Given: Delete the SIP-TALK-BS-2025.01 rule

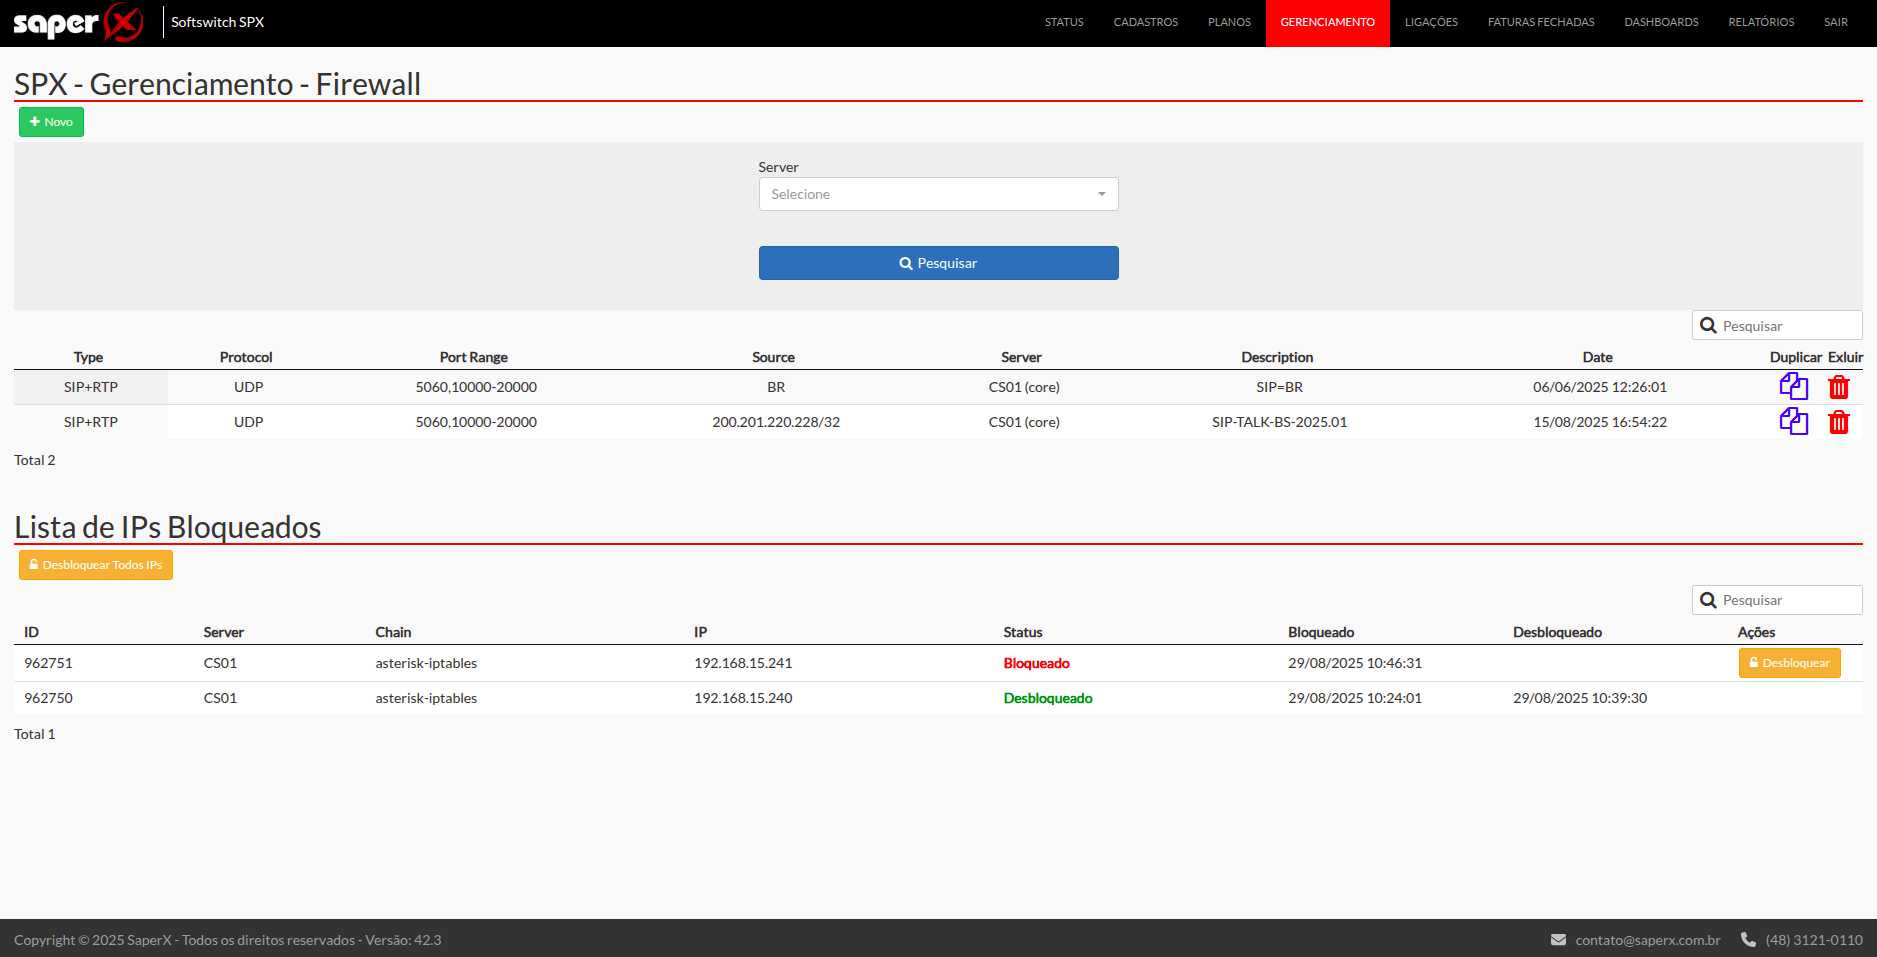Looking at the screenshot, I should [x=1838, y=422].
